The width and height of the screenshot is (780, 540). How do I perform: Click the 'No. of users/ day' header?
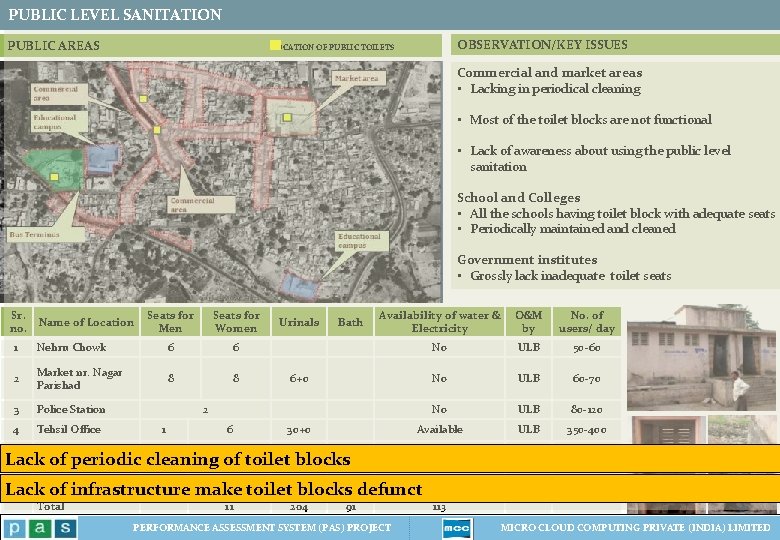587,322
